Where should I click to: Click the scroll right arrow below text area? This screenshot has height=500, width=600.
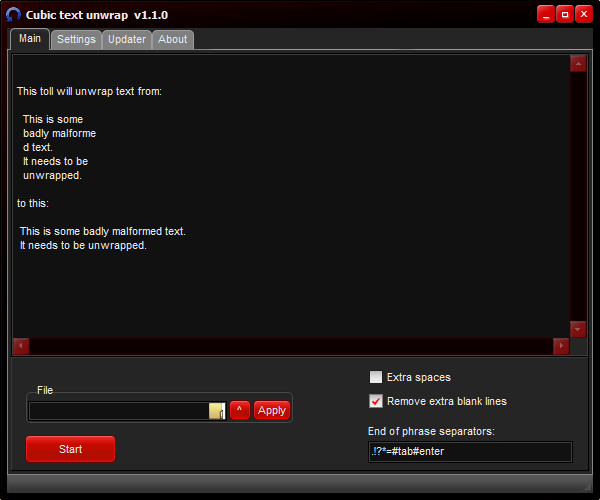click(561, 346)
